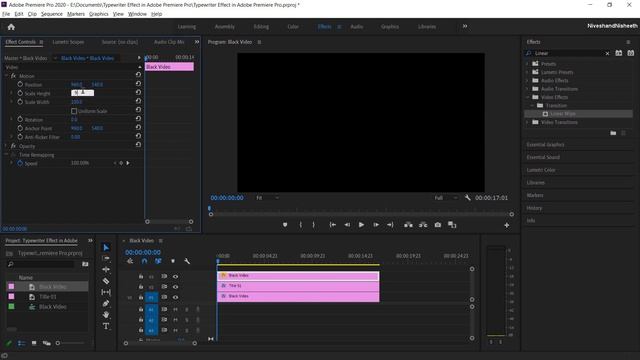Hide the top video track eye icon
This screenshot has height=360, width=640.
click(176, 276)
